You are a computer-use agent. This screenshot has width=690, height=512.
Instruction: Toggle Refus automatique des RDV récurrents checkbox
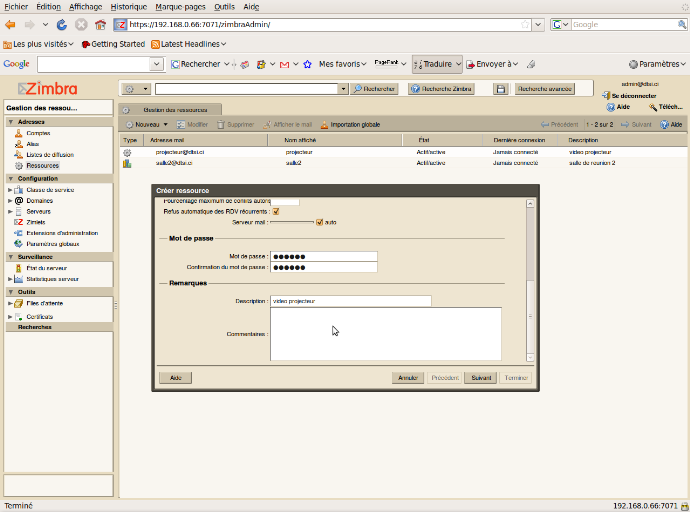click(x=276, y=211)
